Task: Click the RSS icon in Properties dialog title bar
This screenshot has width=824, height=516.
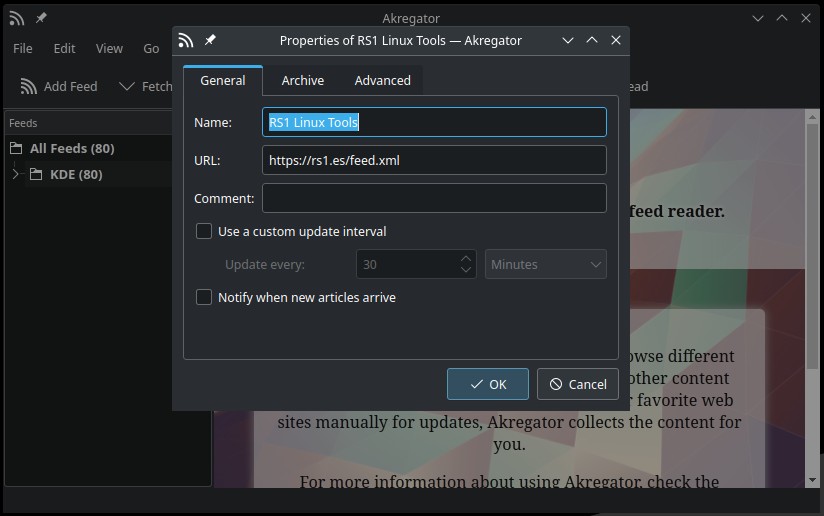Action: click(186, 40)
